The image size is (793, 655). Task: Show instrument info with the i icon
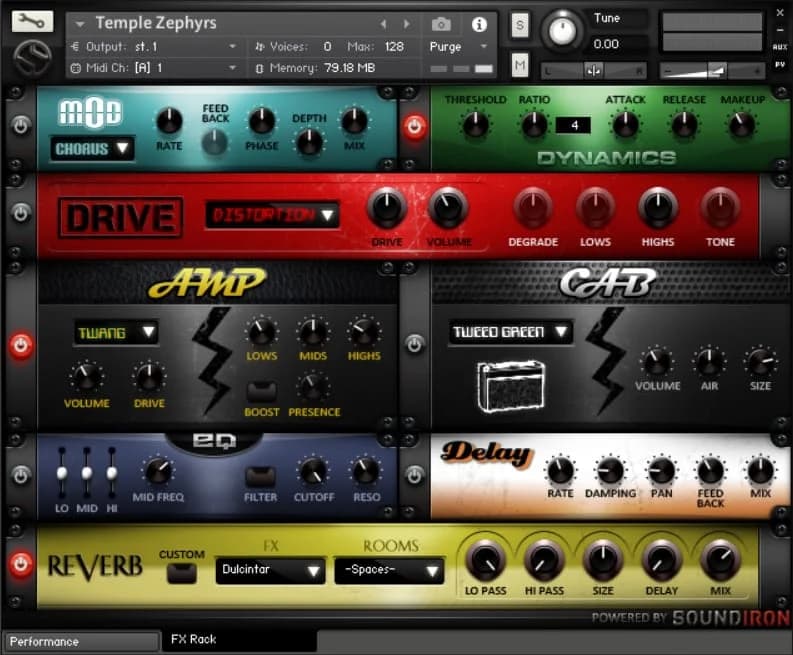479,24
